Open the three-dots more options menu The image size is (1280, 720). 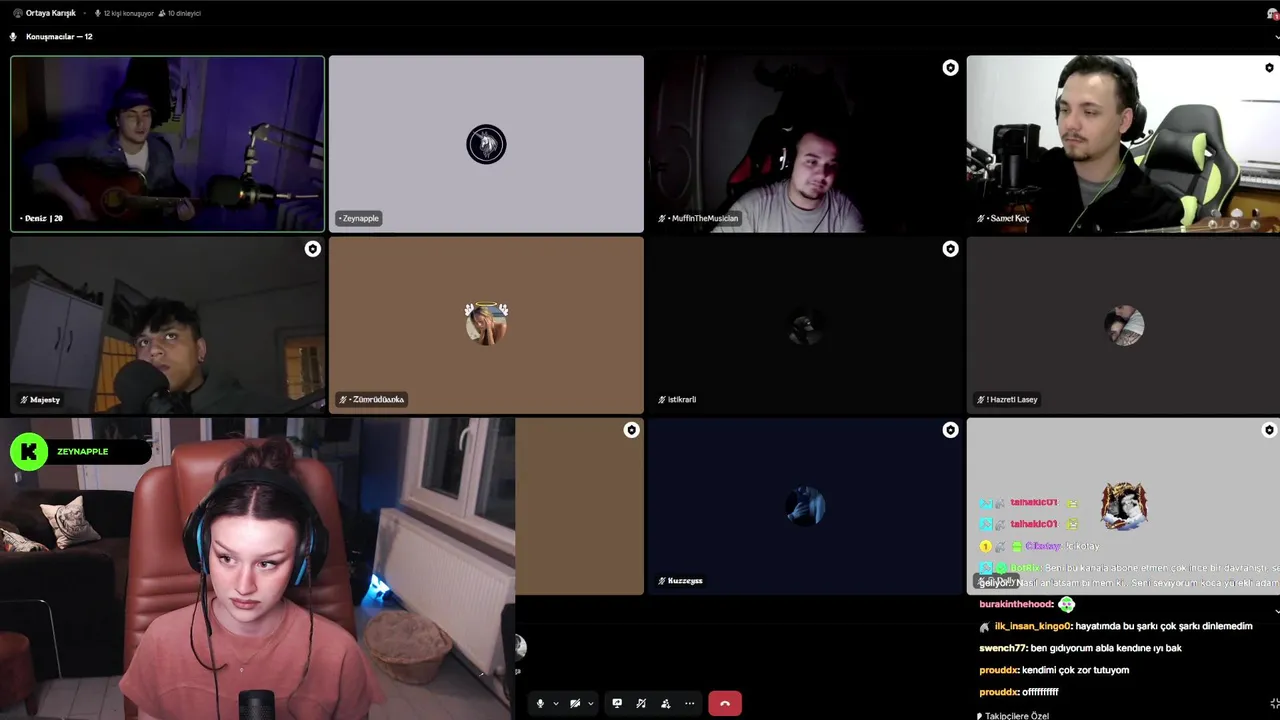coord(689,703)
